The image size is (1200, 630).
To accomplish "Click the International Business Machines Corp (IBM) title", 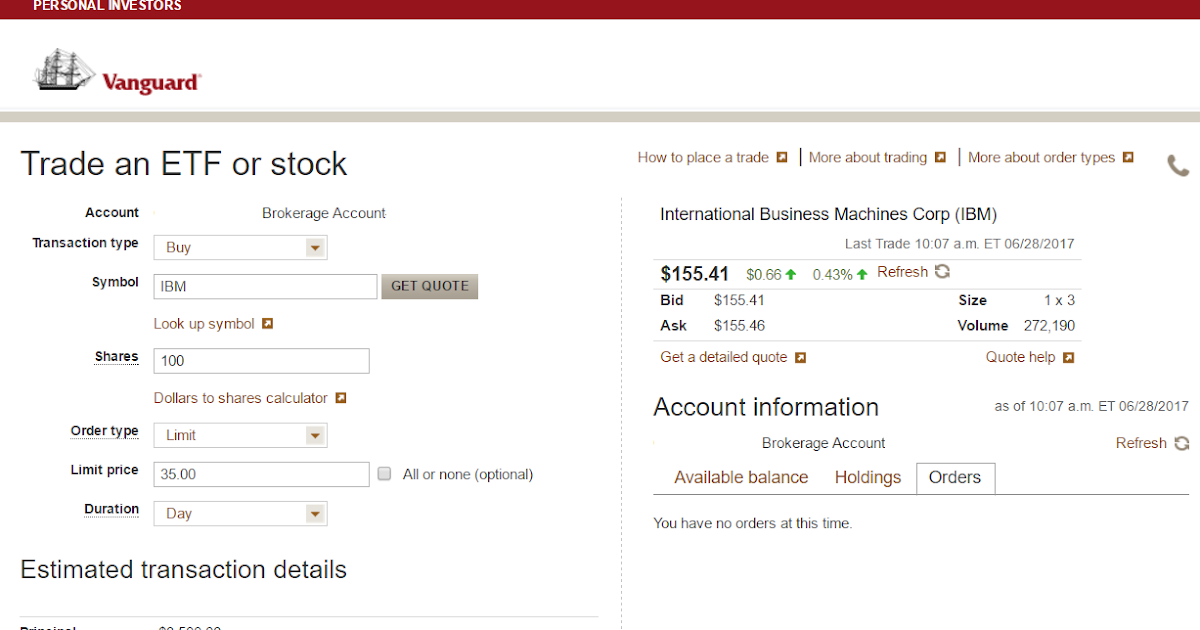I will tap(829, 214).
